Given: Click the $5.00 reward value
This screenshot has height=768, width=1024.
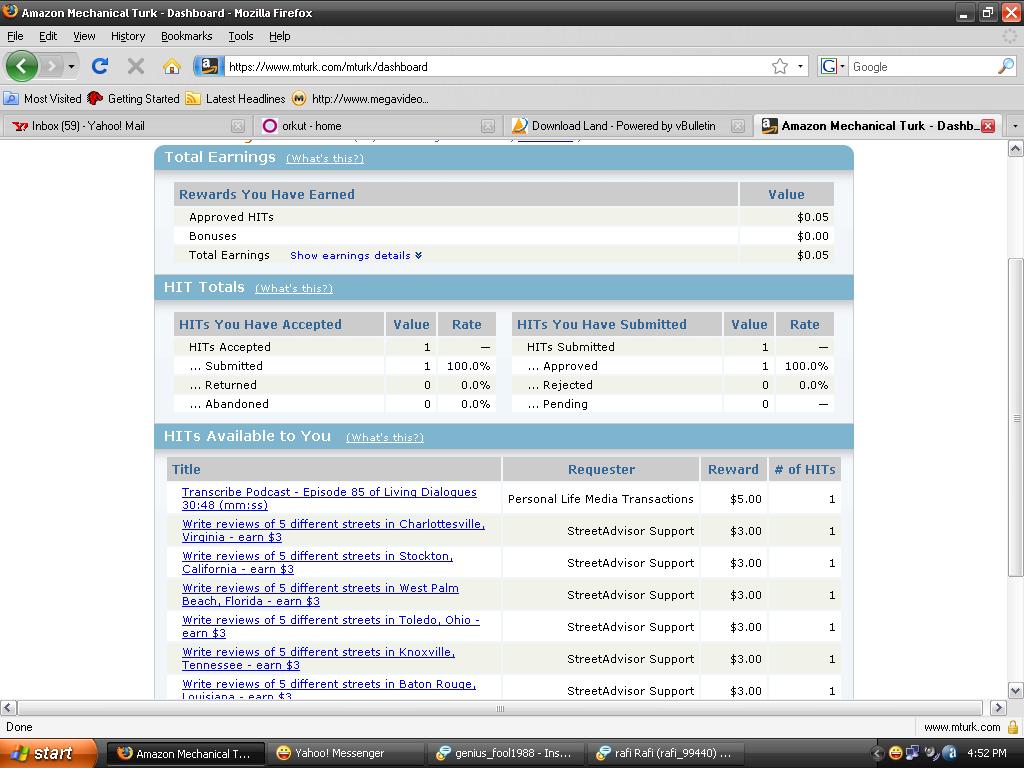Looking at the screenshot, I should tap(746, 499).
